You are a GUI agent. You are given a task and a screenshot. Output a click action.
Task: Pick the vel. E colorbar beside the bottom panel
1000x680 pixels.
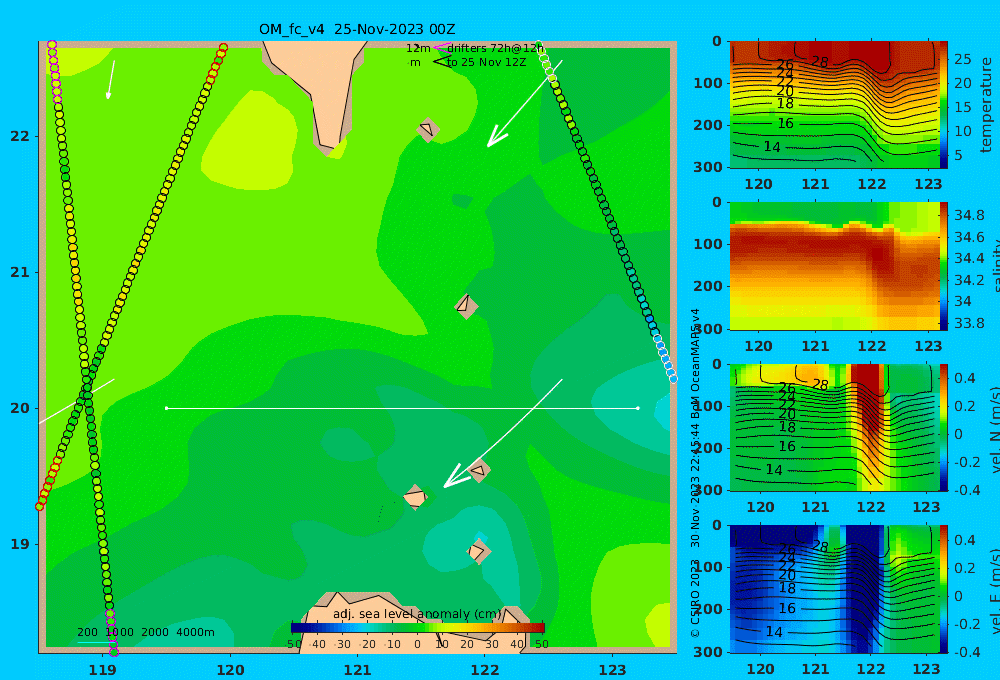(x=944, y=589)
